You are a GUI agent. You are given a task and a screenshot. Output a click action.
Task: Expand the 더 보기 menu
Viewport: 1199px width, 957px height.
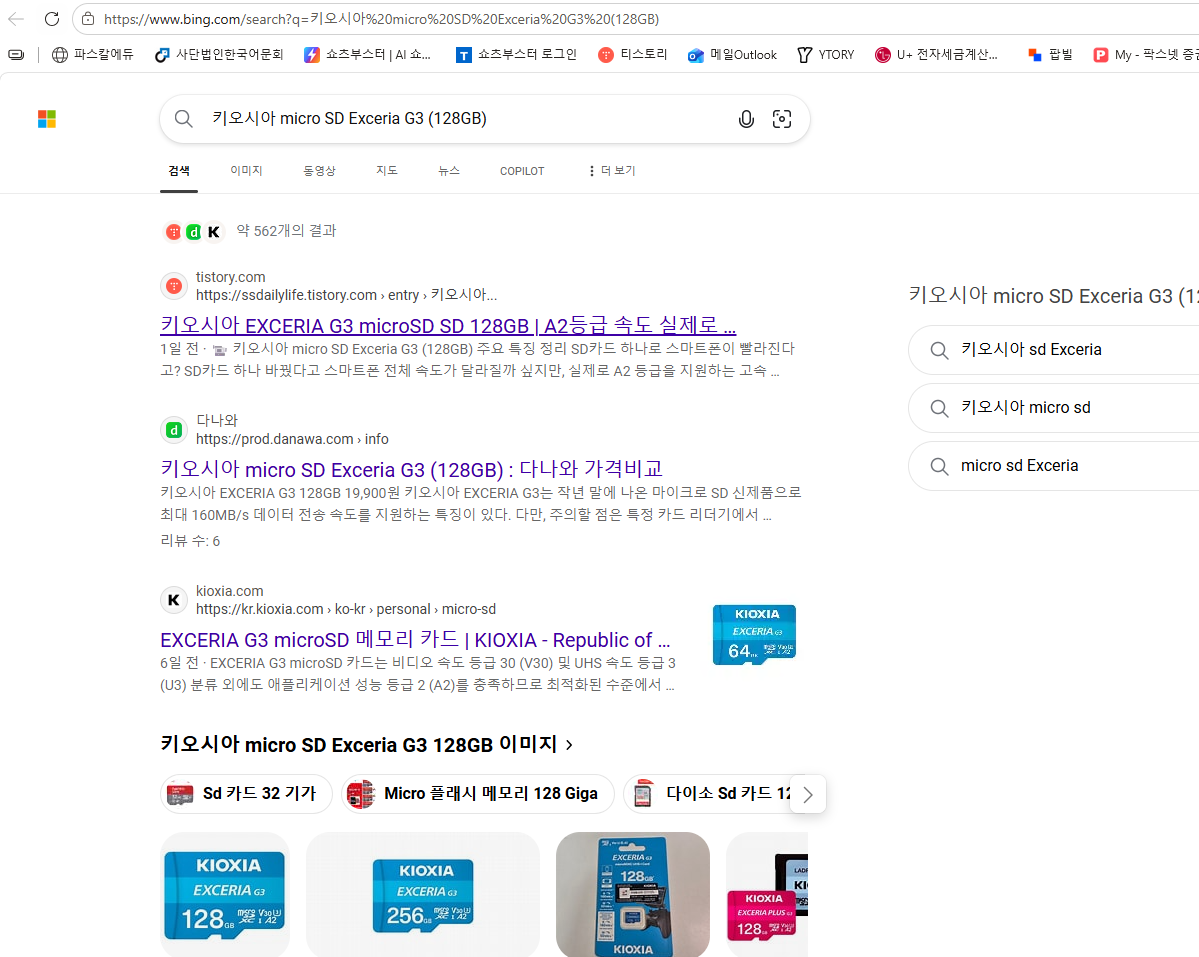tap(612, 170)
